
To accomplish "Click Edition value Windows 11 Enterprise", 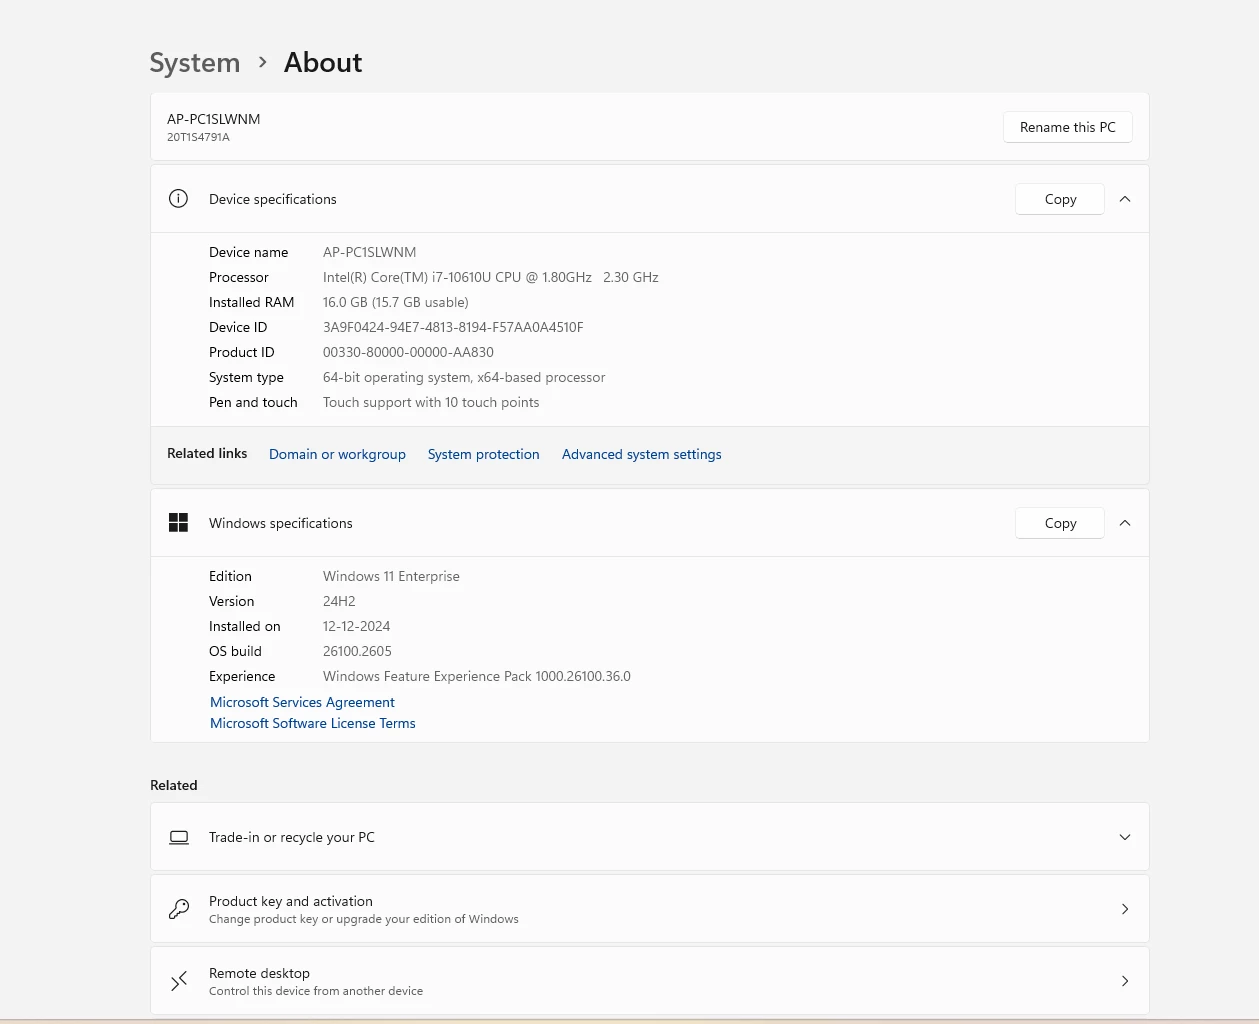I will (391, 576).
